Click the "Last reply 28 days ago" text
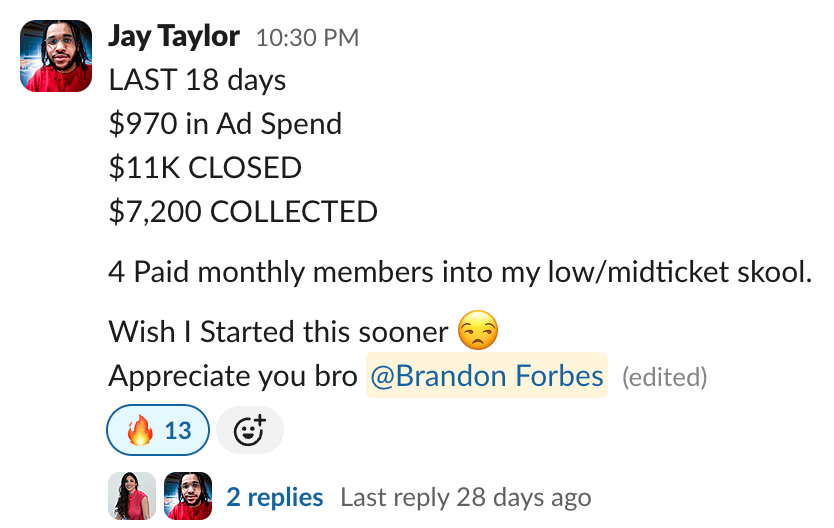Screen dimensions: 834x528 click(x=465, y=497)
